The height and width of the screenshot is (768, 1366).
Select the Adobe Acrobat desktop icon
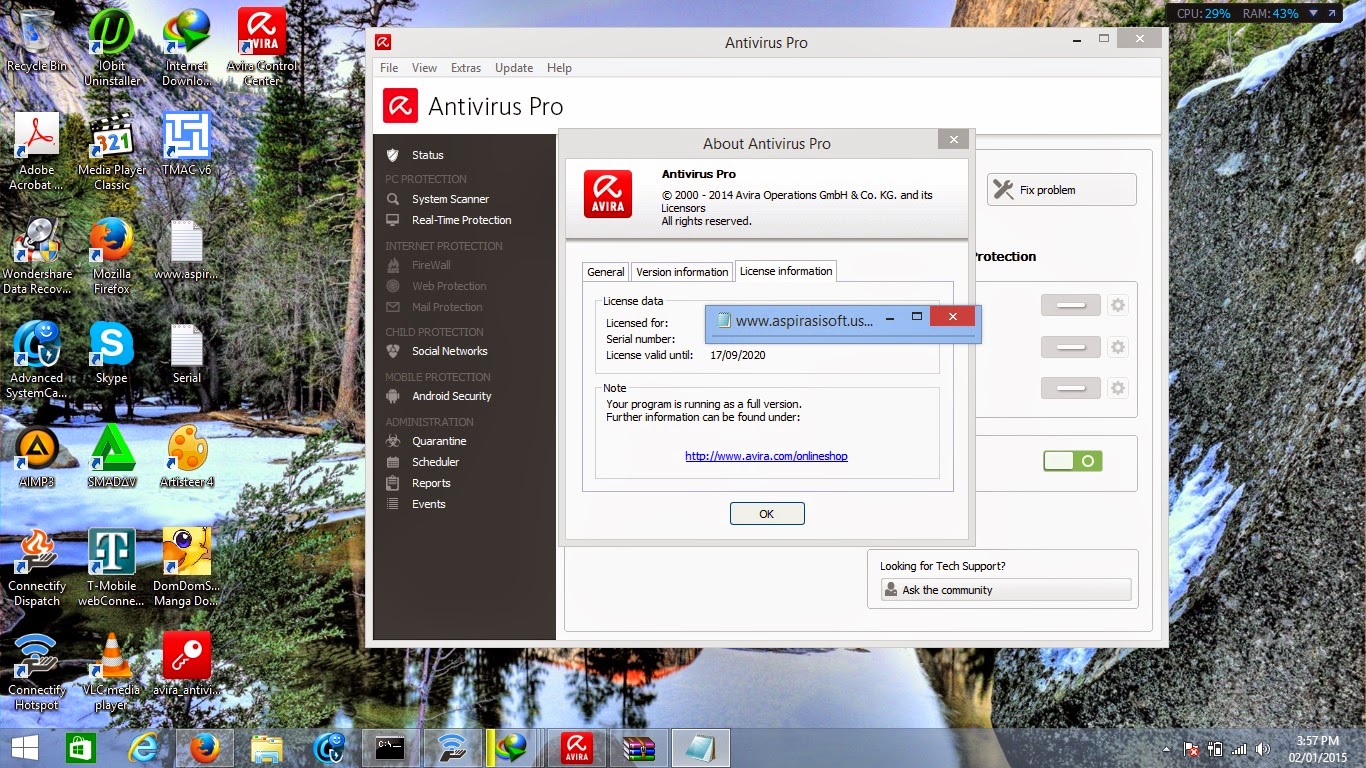(x=37, y=150)
